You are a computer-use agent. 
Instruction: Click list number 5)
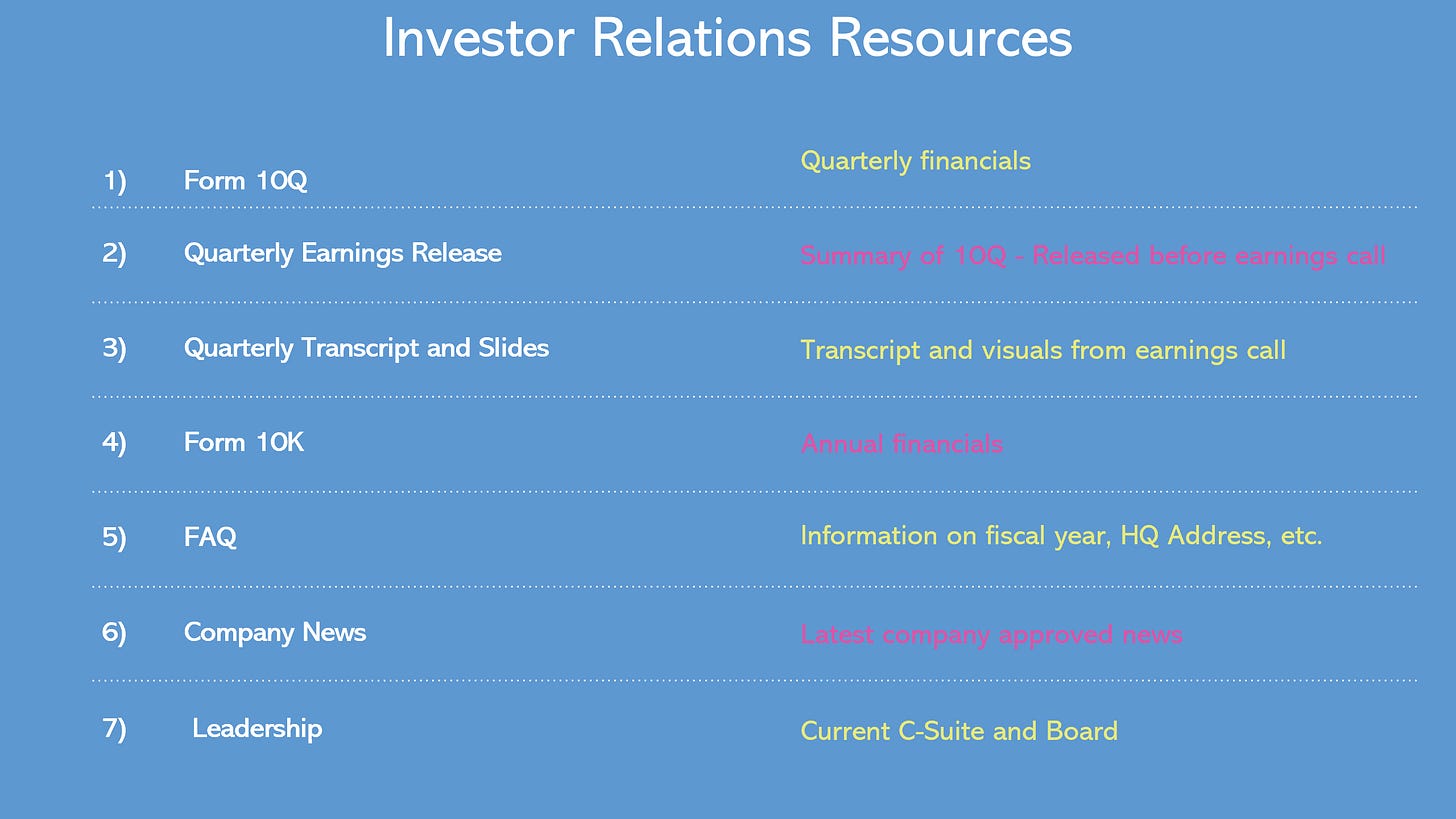tap(114, 537)
